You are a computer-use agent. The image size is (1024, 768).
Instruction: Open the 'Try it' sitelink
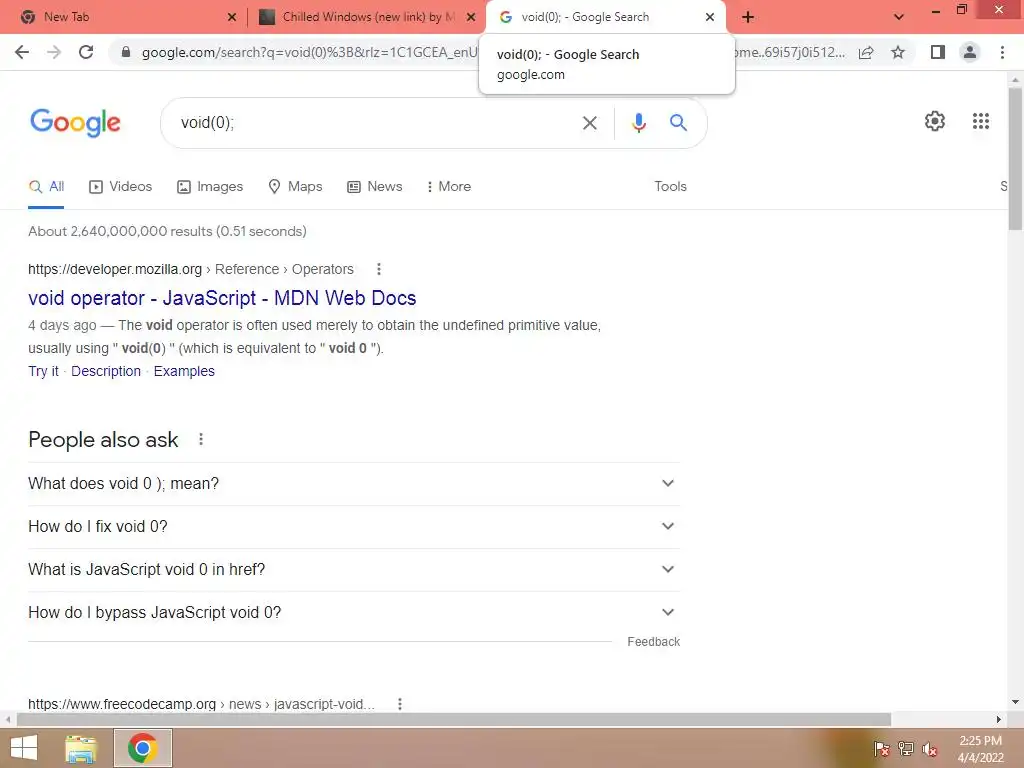point(43,371)
